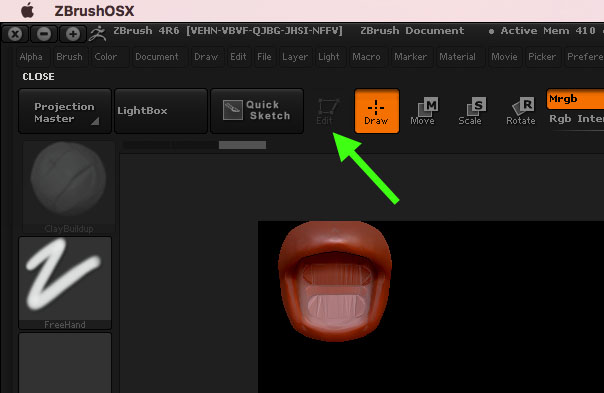The image size is (604, 393).
Task: Click the horizontal scrollbar above canvas
Action: [242, 145]
